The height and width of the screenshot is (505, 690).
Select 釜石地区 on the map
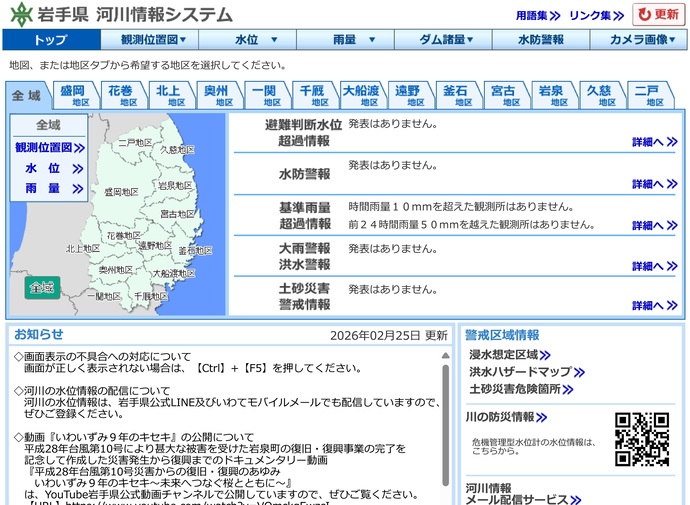[x=195, y=251]
